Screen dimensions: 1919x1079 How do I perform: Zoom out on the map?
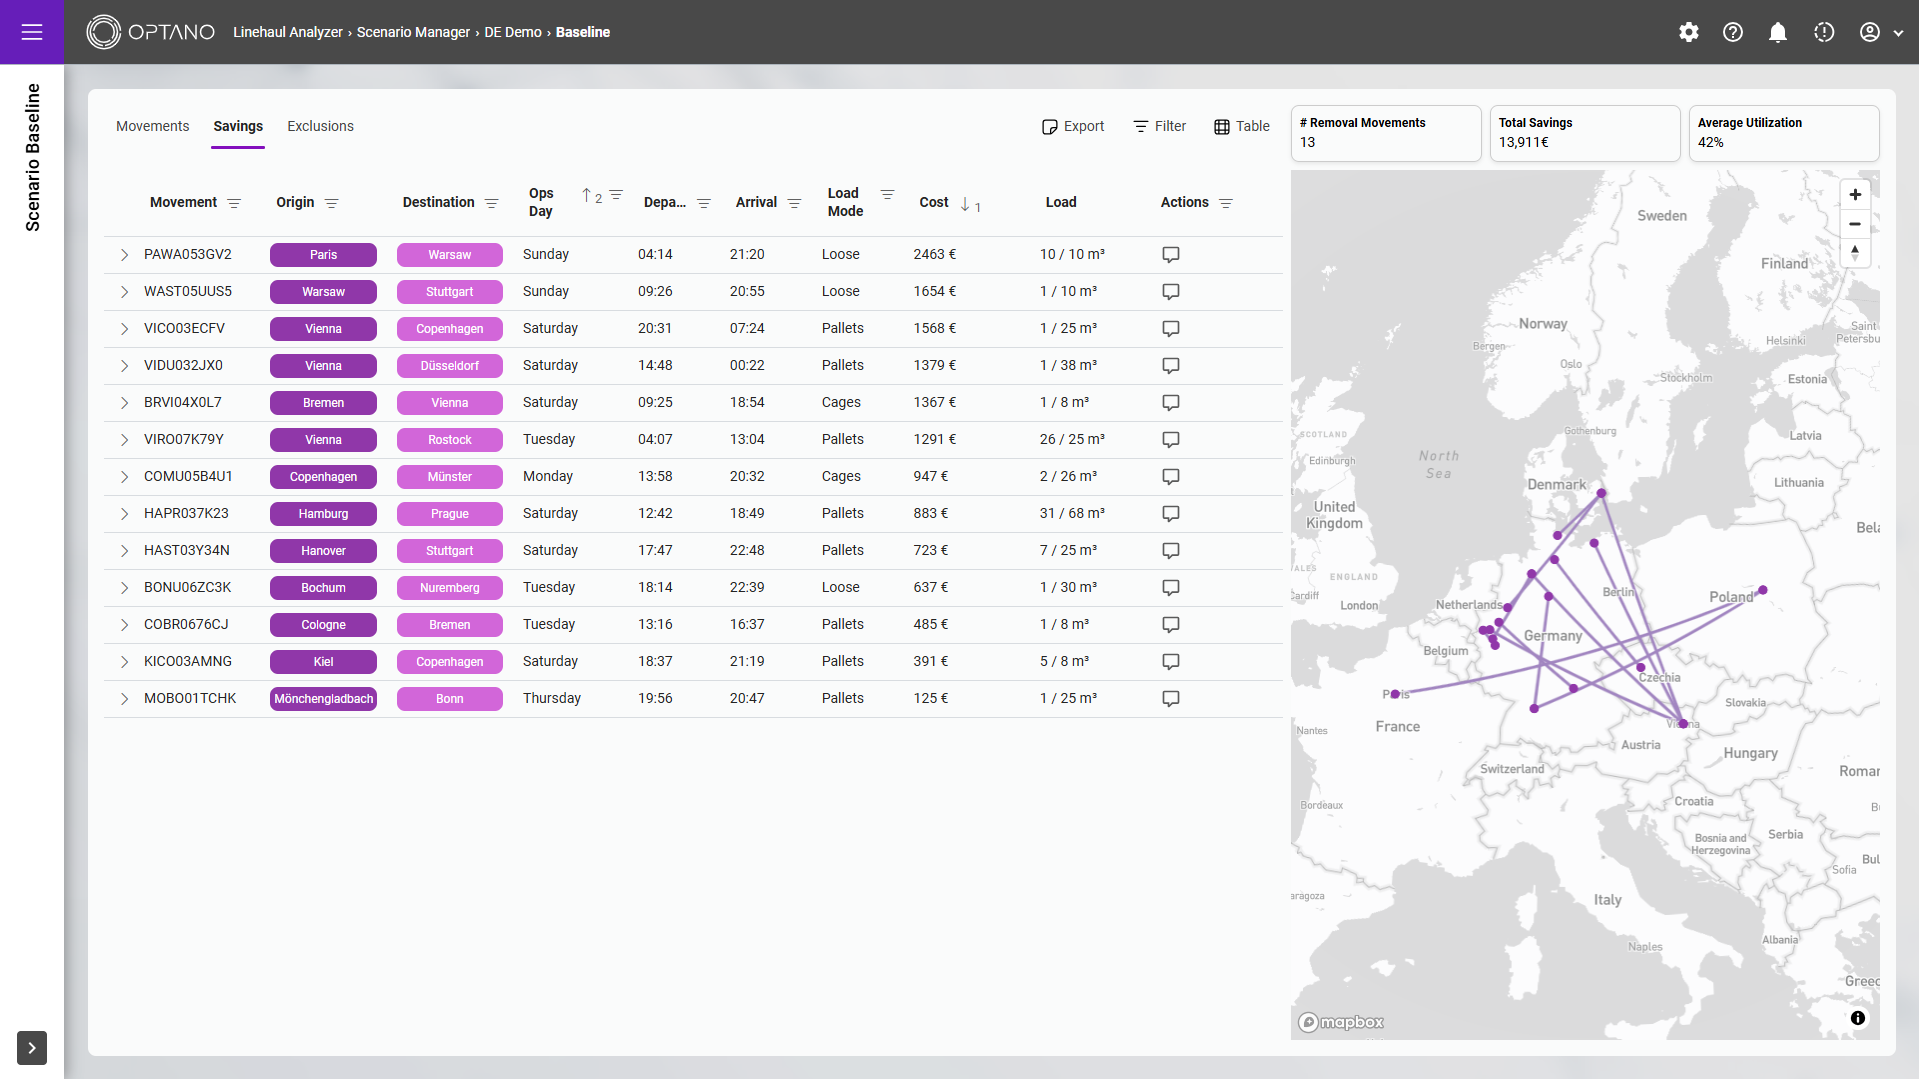click(1855, 224)
